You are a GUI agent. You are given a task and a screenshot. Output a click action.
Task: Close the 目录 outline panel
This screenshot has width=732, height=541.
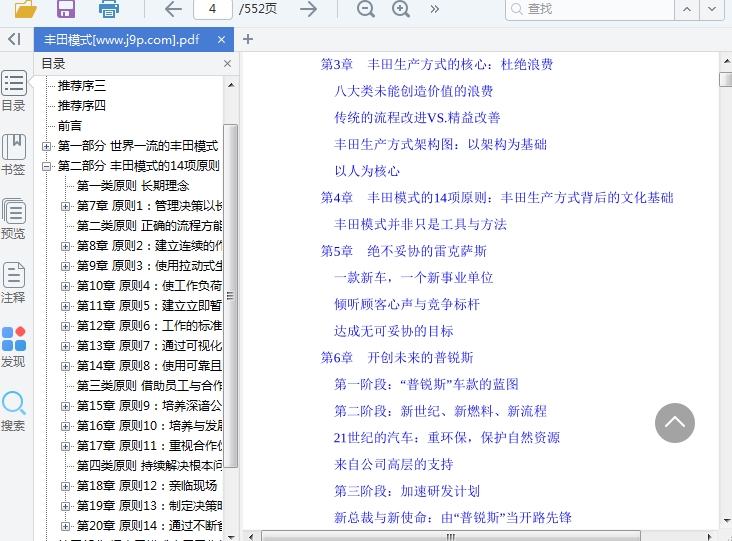pos(227,63)
